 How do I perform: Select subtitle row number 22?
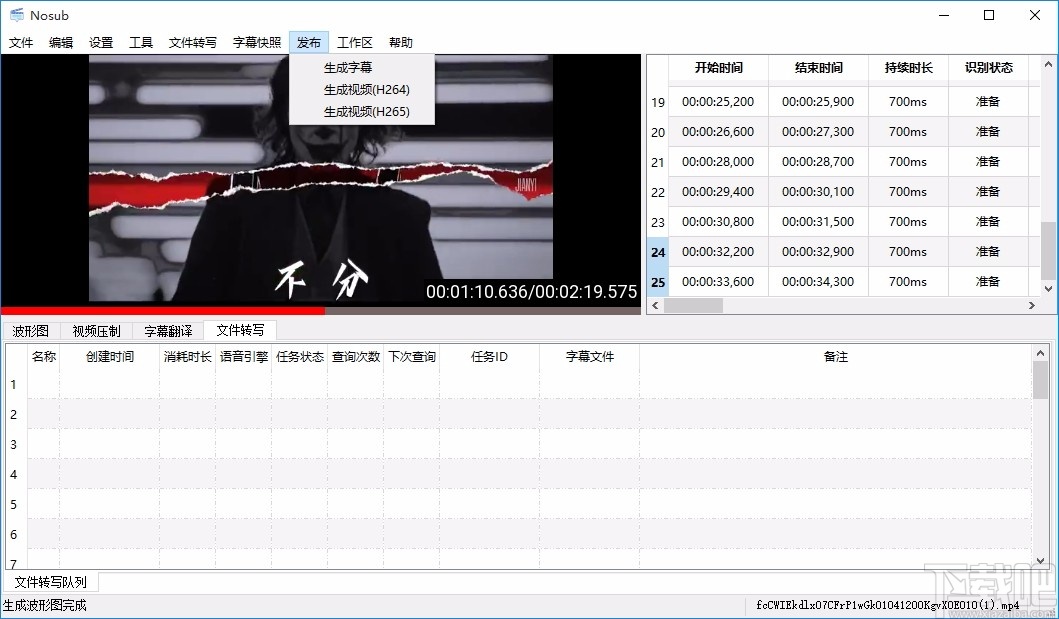[x=658, y=192]
